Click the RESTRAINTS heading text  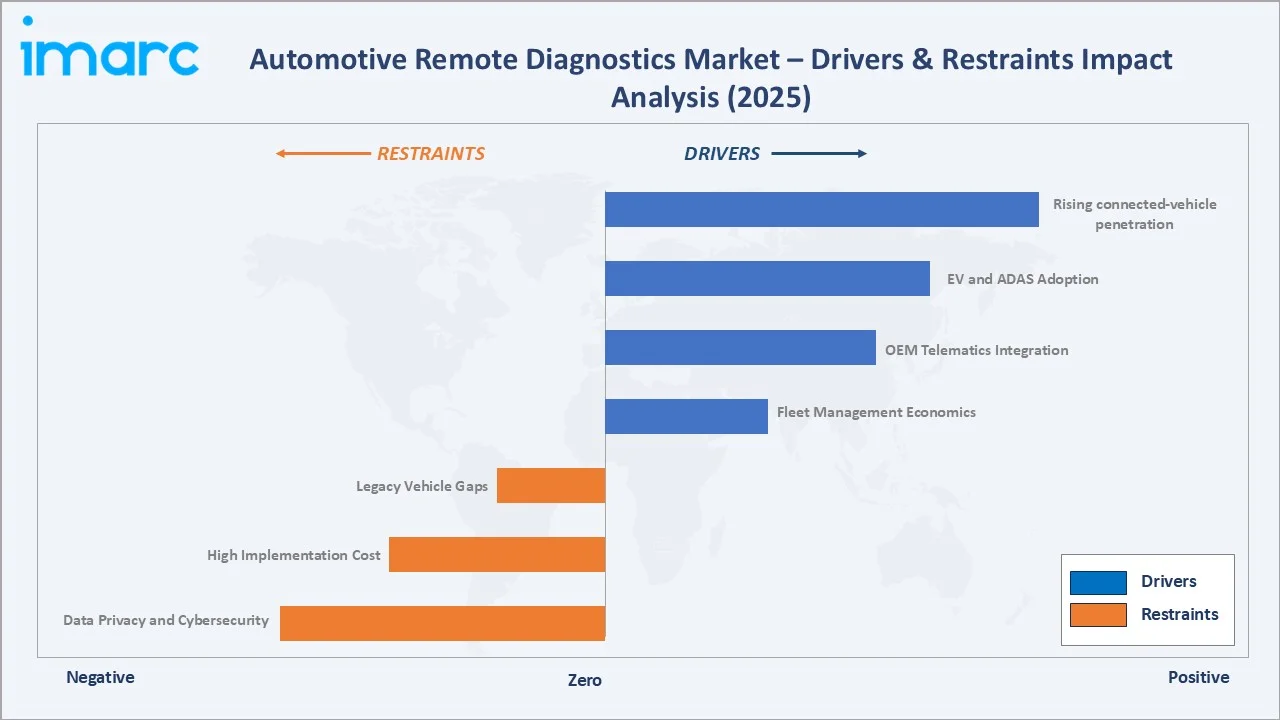431,154
